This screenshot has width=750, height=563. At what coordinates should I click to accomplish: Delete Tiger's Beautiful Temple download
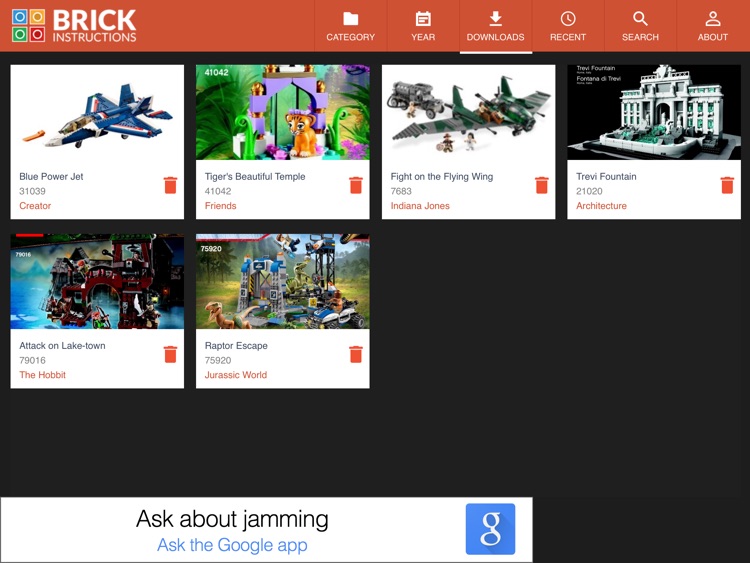(356, 185)
